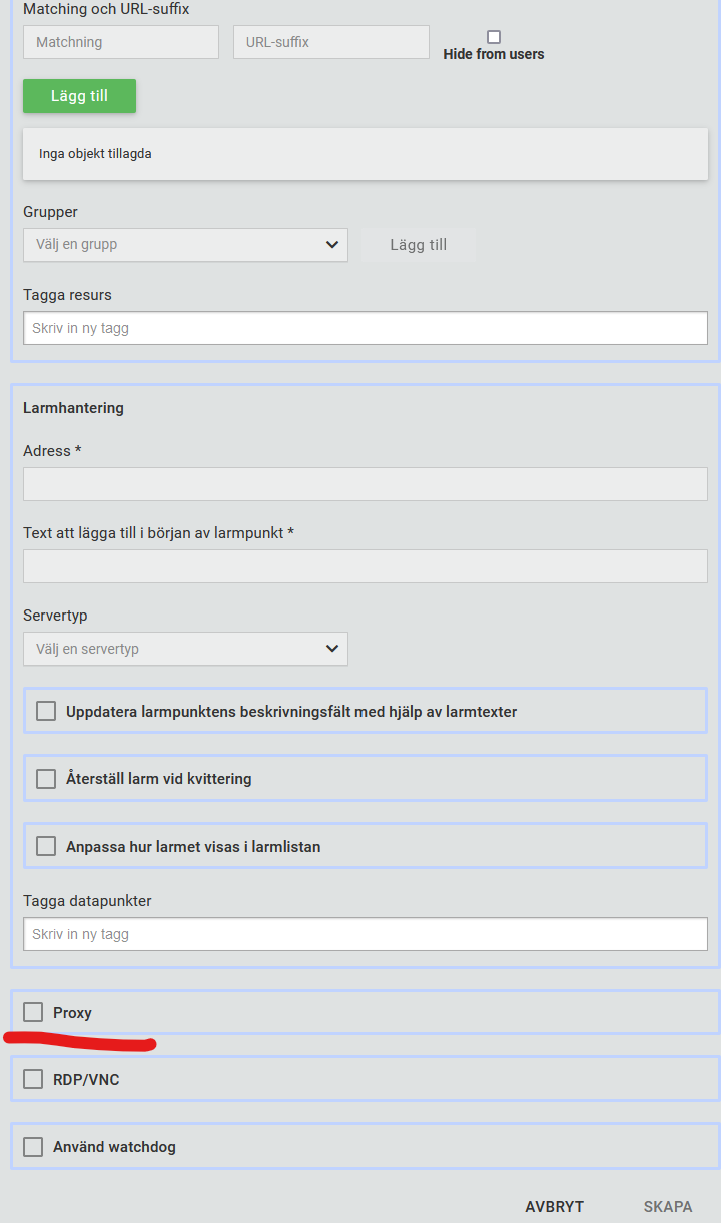
Task: Click the Adress text field
Action: 365,484
